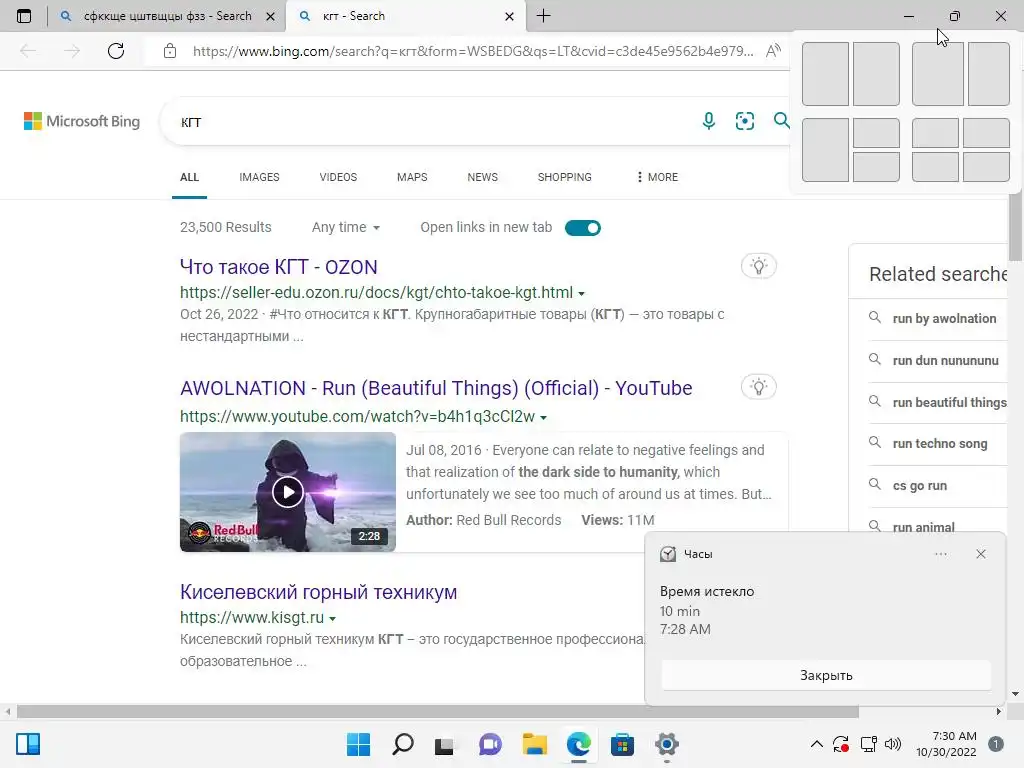1024x768 pixels.
Task: Click the Microsoft Bing logo
Action: tap(82, 121)
